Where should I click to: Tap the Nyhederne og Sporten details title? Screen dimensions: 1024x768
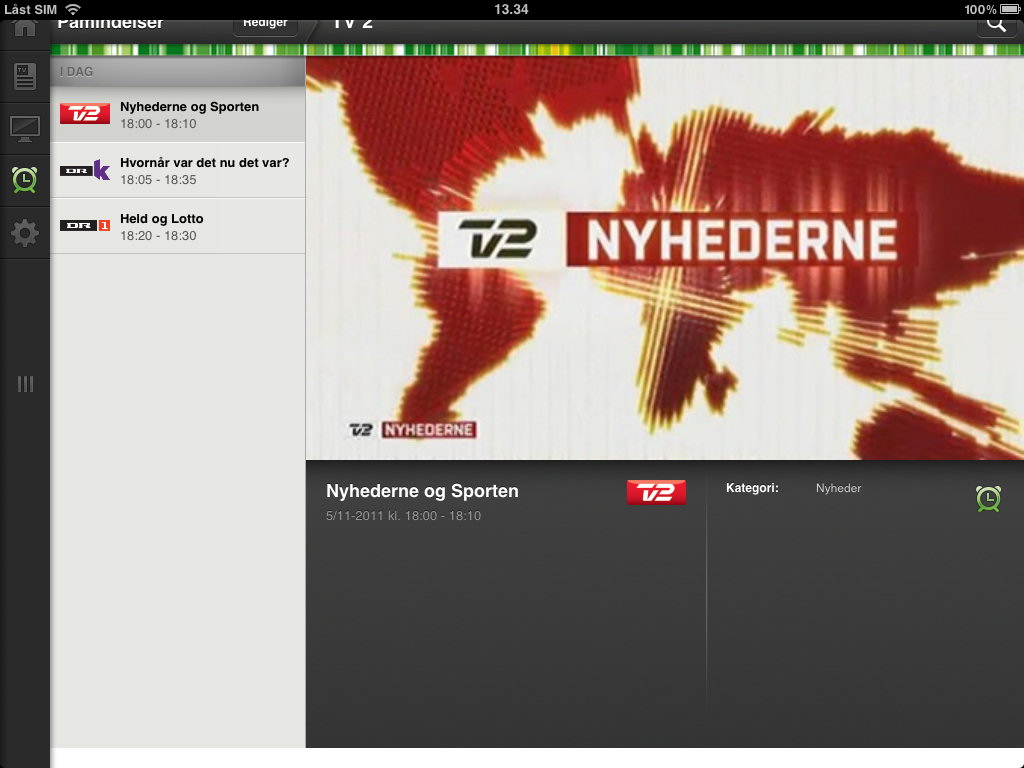pyautogui.click(x=422, y=491)
